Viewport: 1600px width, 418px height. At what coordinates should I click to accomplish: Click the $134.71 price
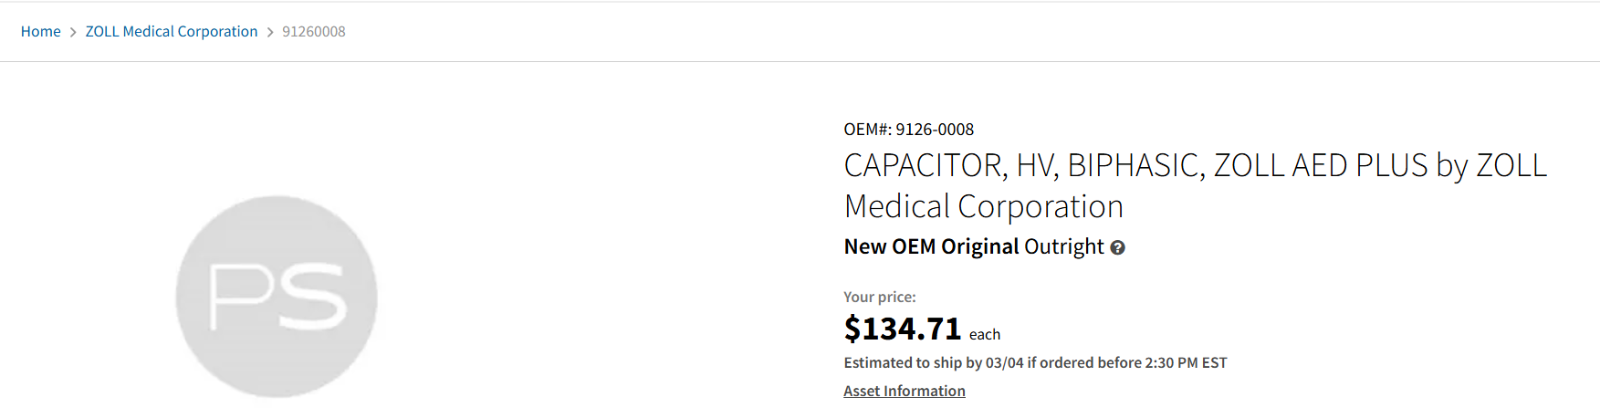click(x=902, y=329)
